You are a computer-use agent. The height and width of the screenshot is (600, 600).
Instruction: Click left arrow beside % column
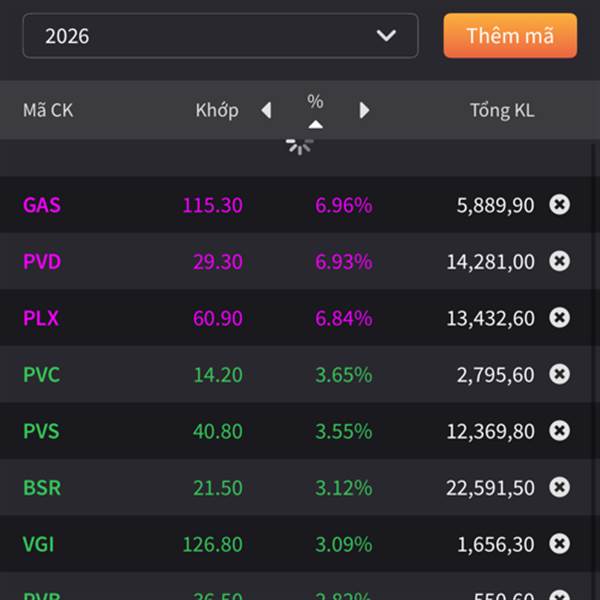click(x=266, y=110)
